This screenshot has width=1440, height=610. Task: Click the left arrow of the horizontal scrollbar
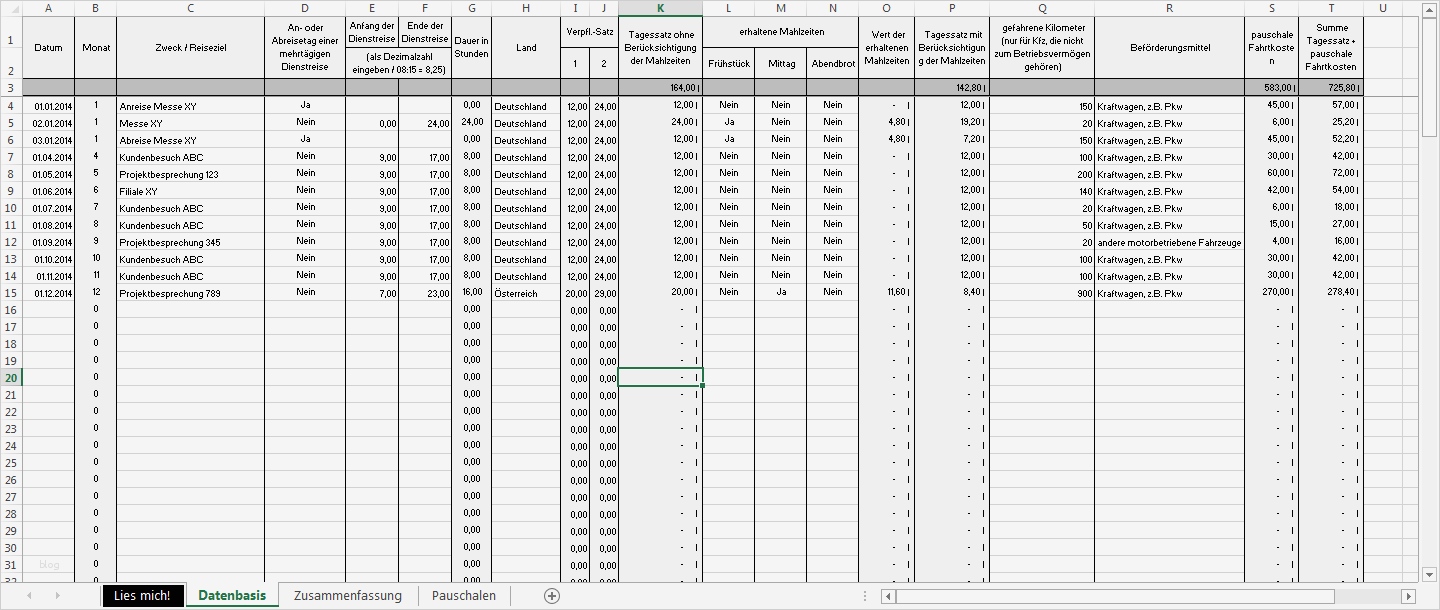coord(887,595)
